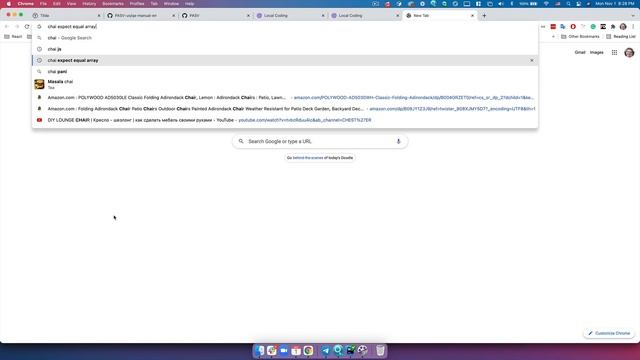Click the red circle extension icon

573,27
